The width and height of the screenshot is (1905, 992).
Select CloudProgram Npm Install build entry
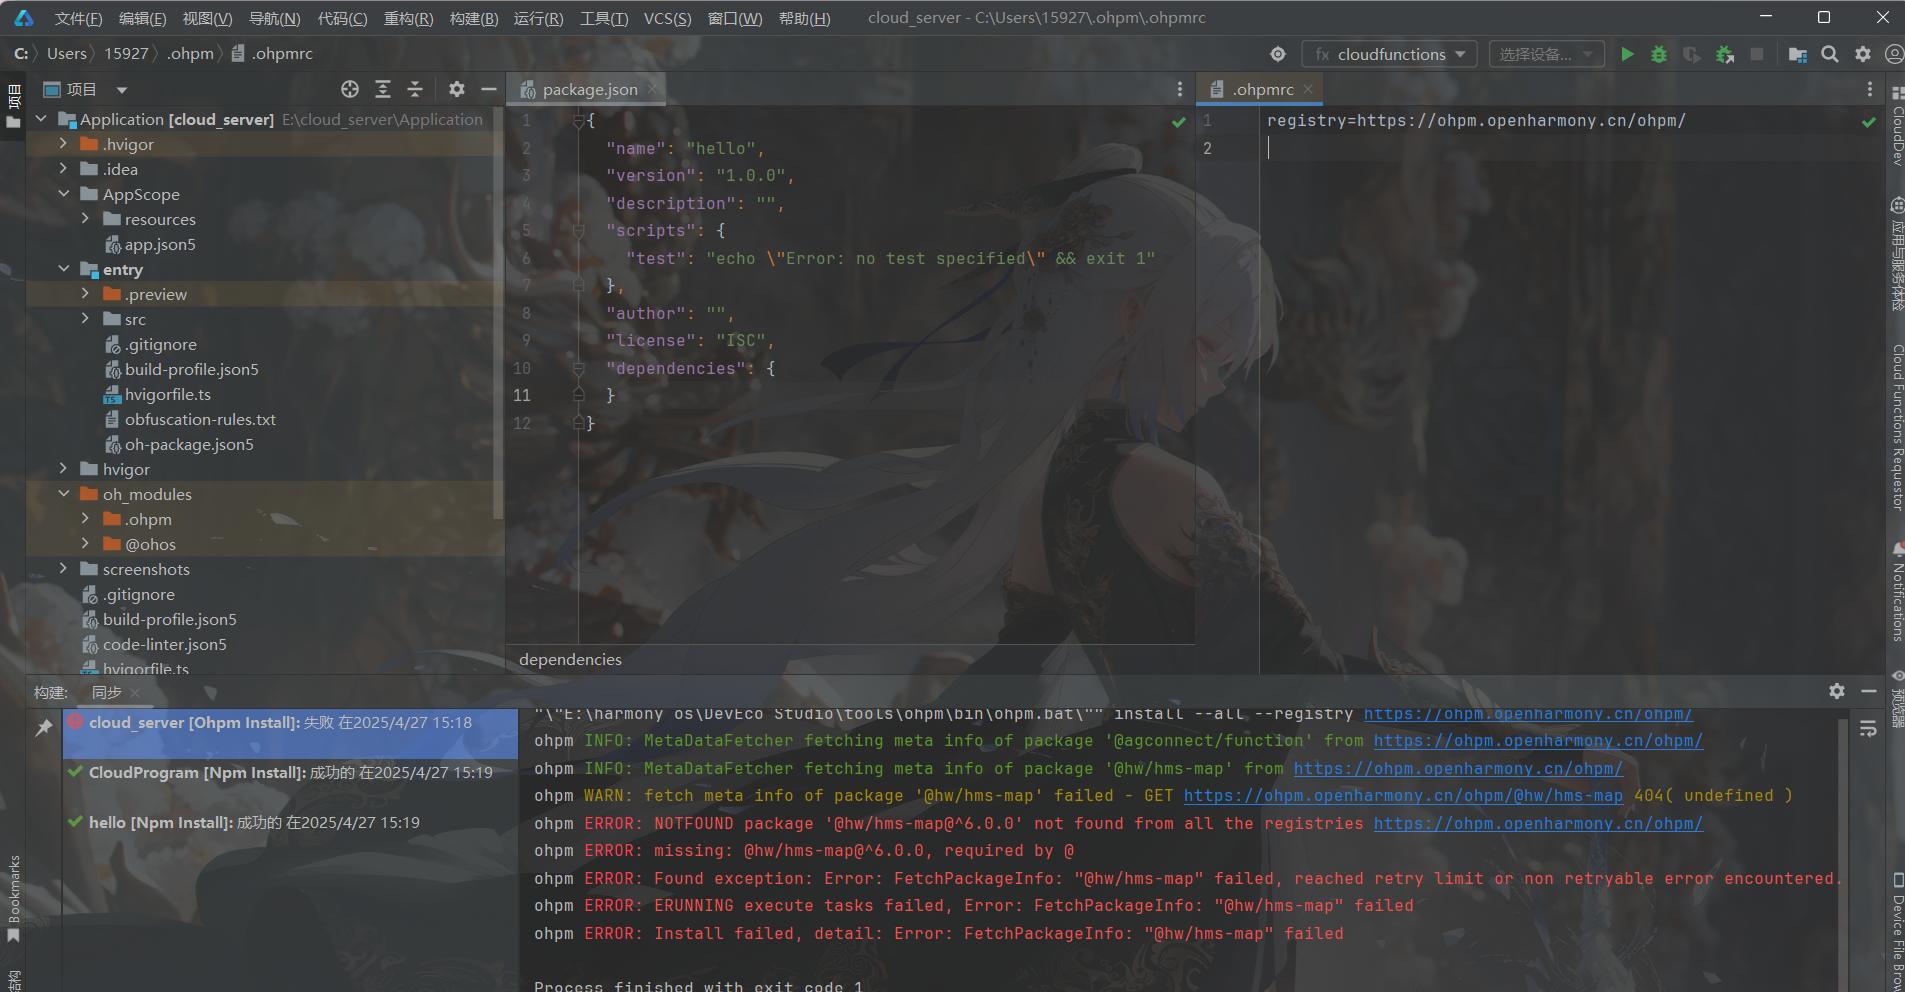click(x=290, y=773)
